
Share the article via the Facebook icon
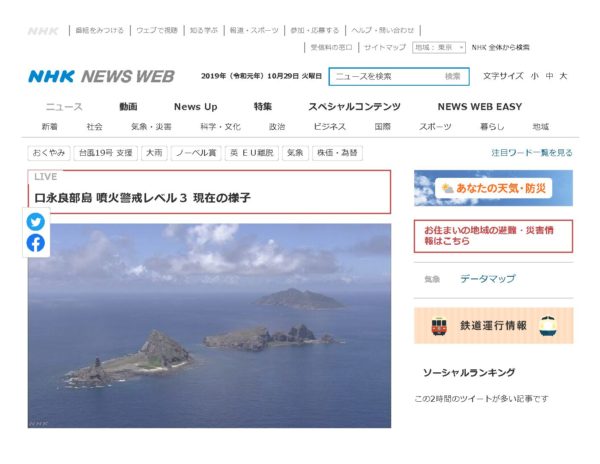[36, 243]
